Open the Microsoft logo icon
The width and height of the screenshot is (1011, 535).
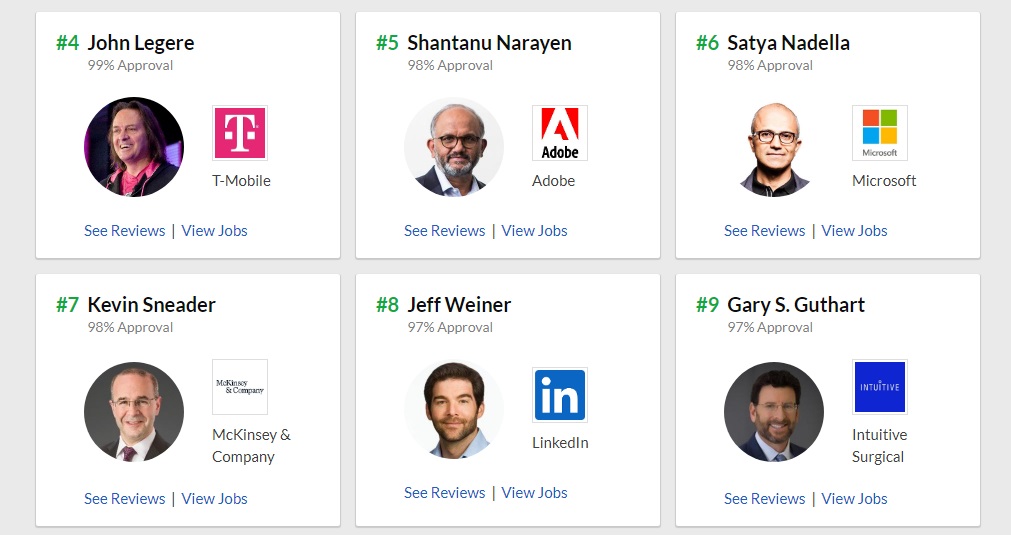click(880, 133)
